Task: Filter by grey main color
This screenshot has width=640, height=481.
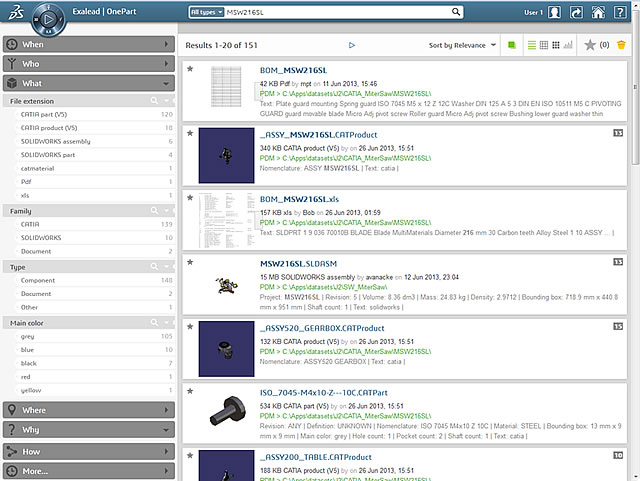Action: 27,336
